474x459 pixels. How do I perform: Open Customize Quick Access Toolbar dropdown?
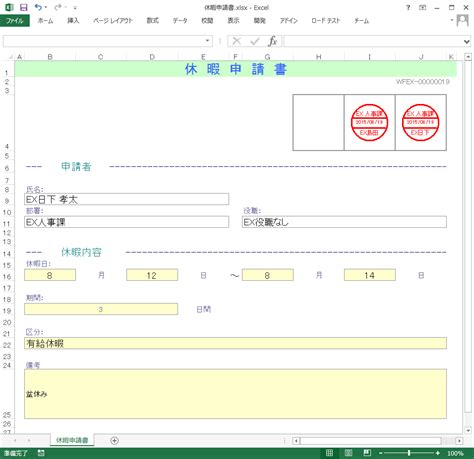pos(75,8)
